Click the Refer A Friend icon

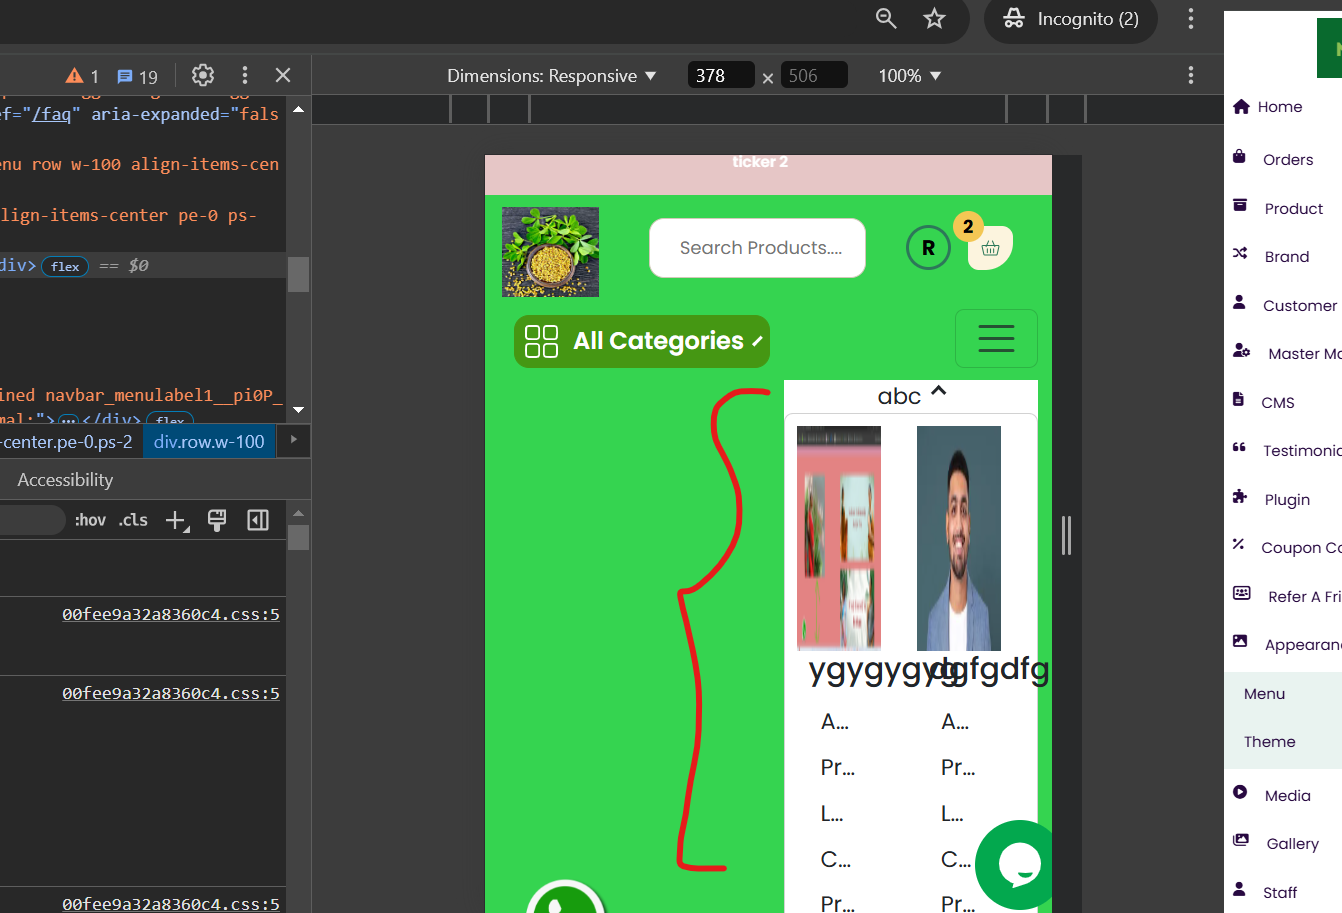[x=1241, y=593]
